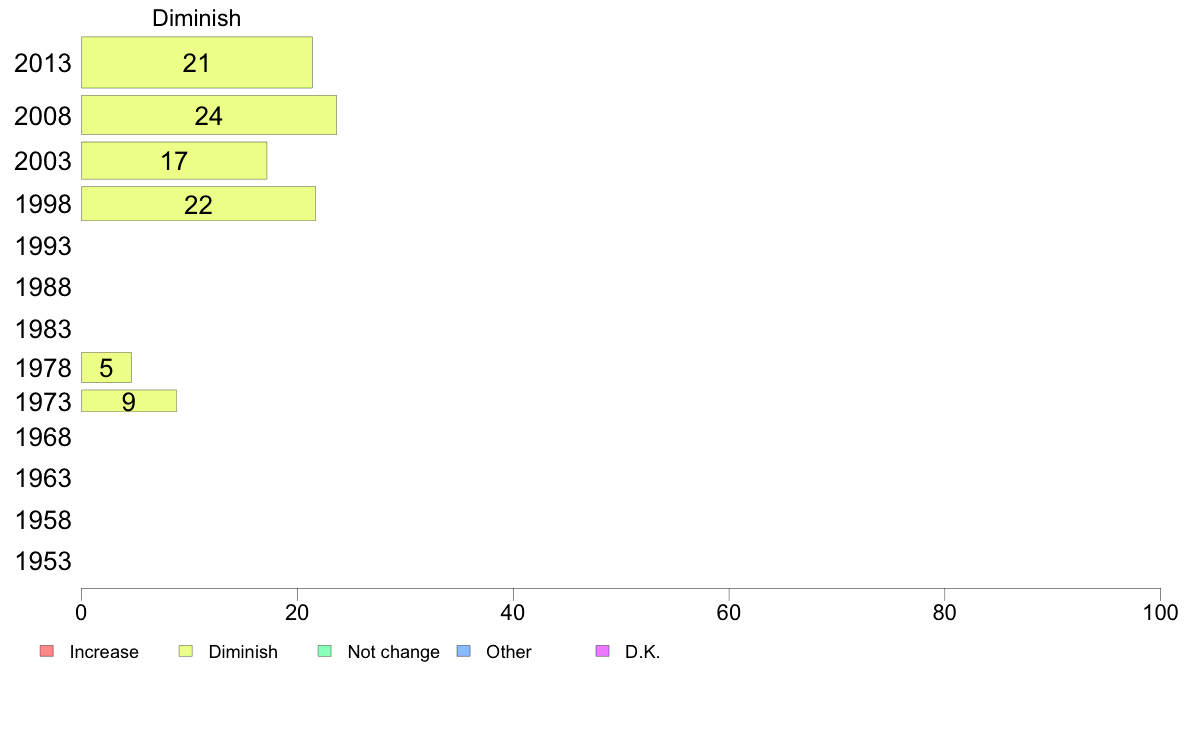Click the 1993 year label
This screenshot has height=736, width=1188.
[x=43, y=246]
